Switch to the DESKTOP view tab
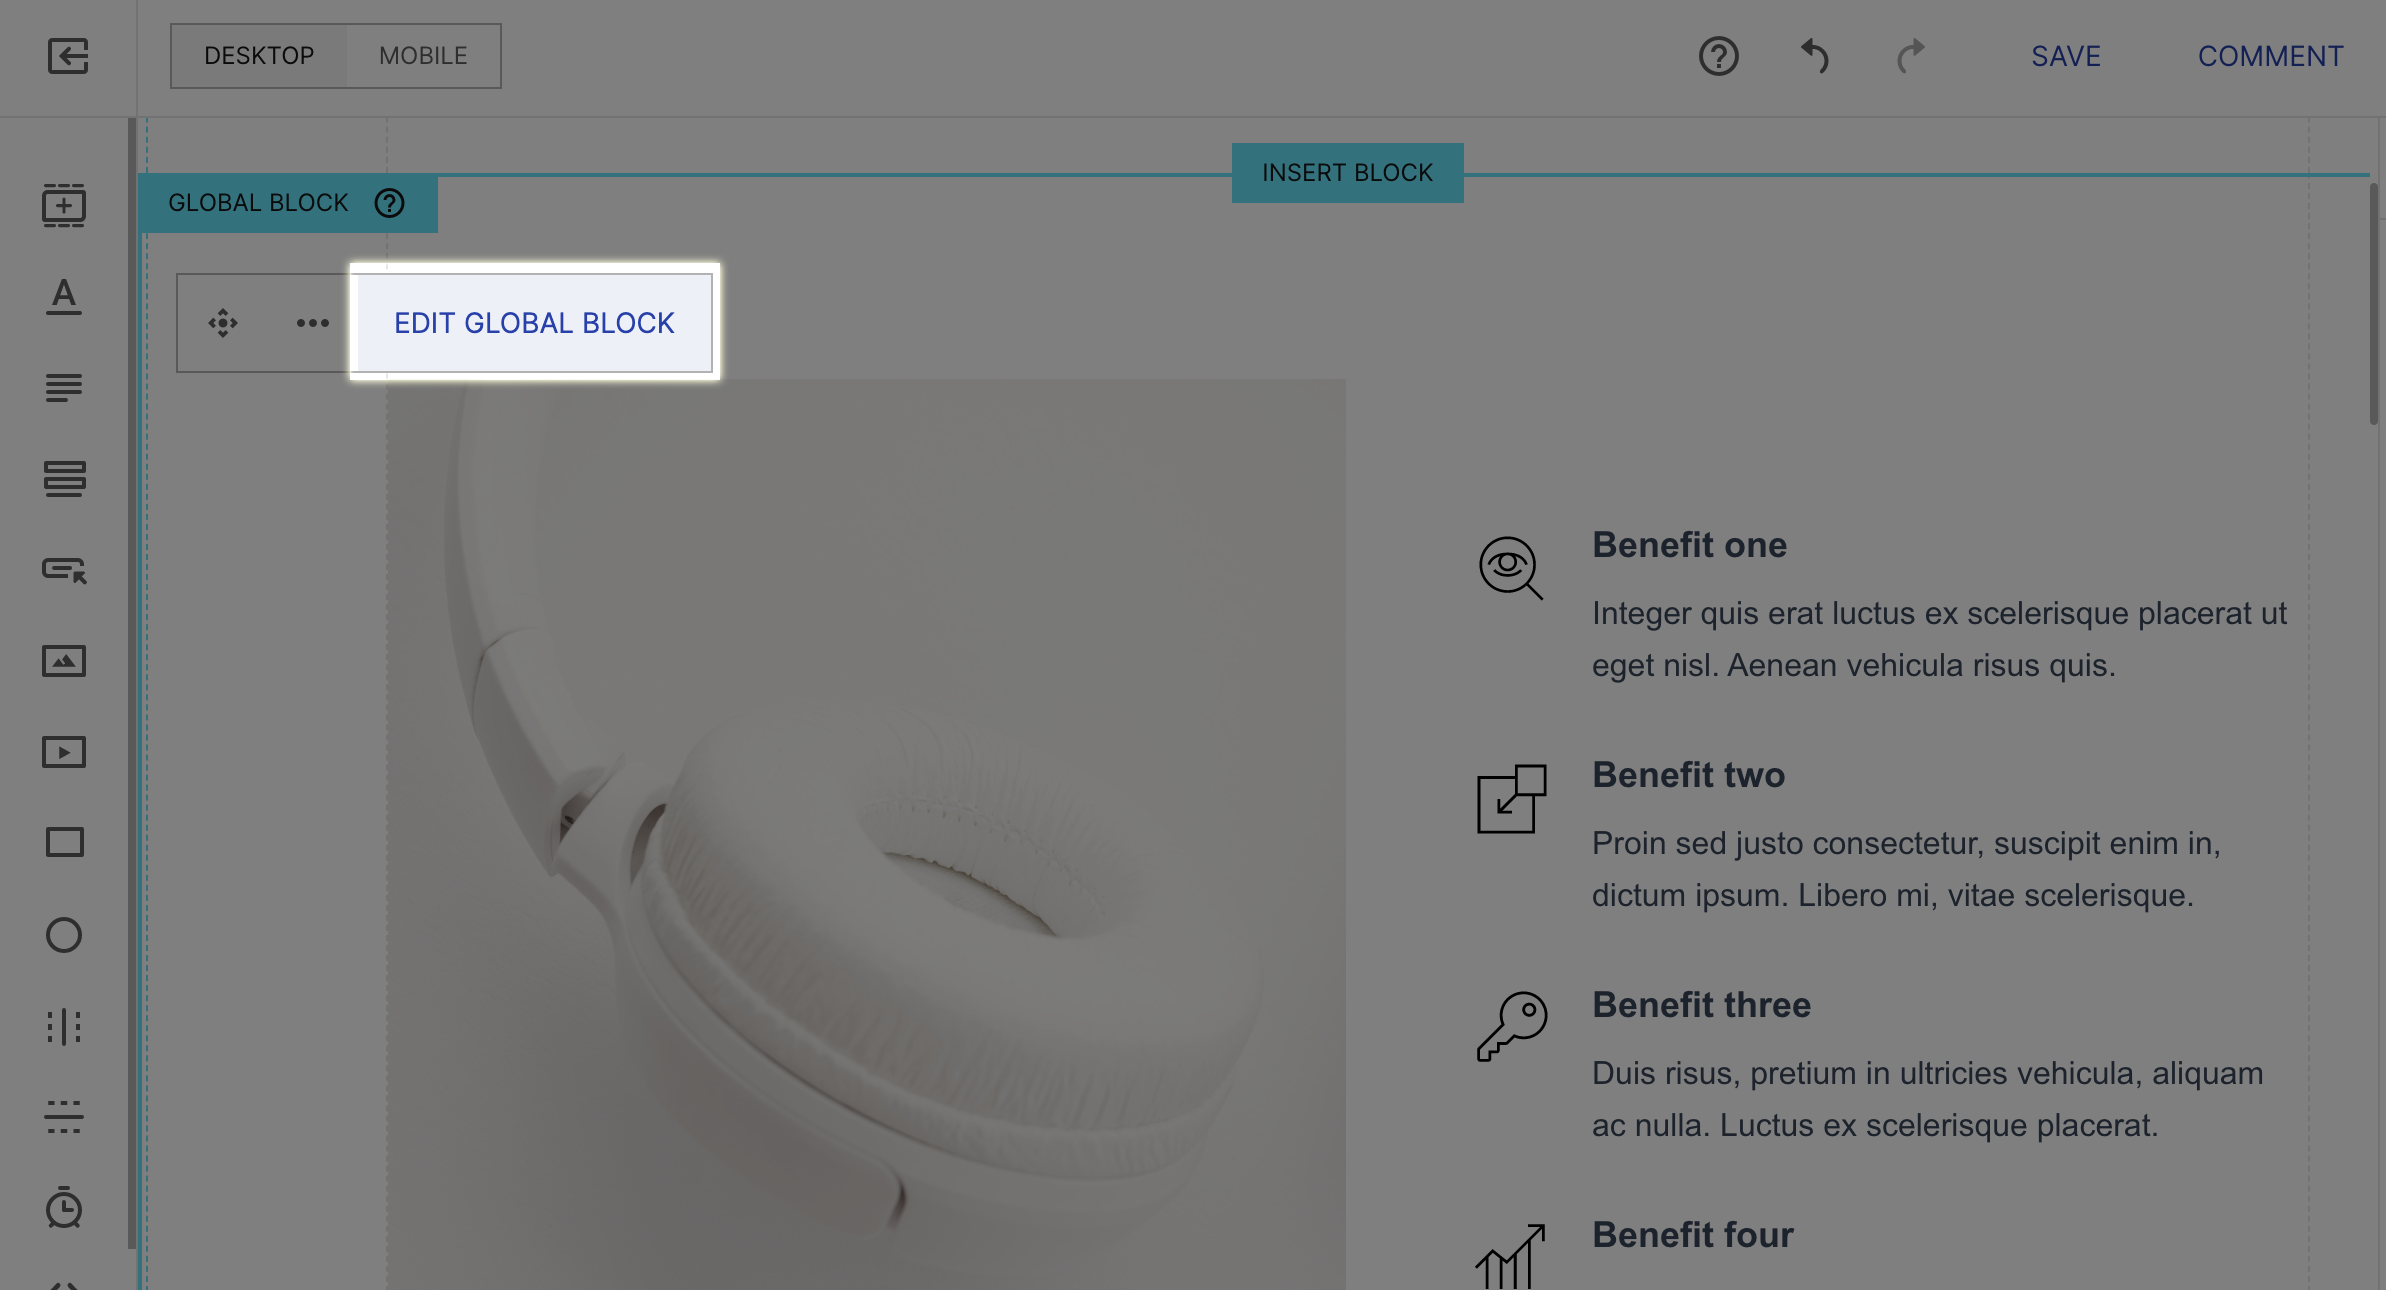 point(259,56)
